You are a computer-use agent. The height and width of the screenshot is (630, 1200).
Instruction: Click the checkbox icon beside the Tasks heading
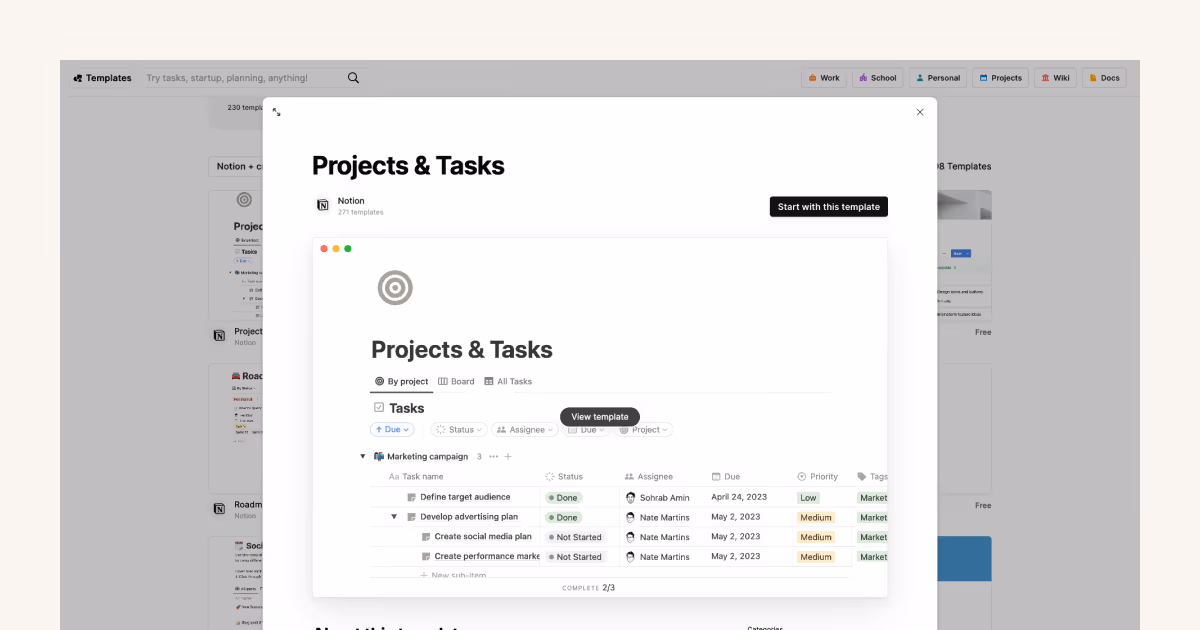377,407
